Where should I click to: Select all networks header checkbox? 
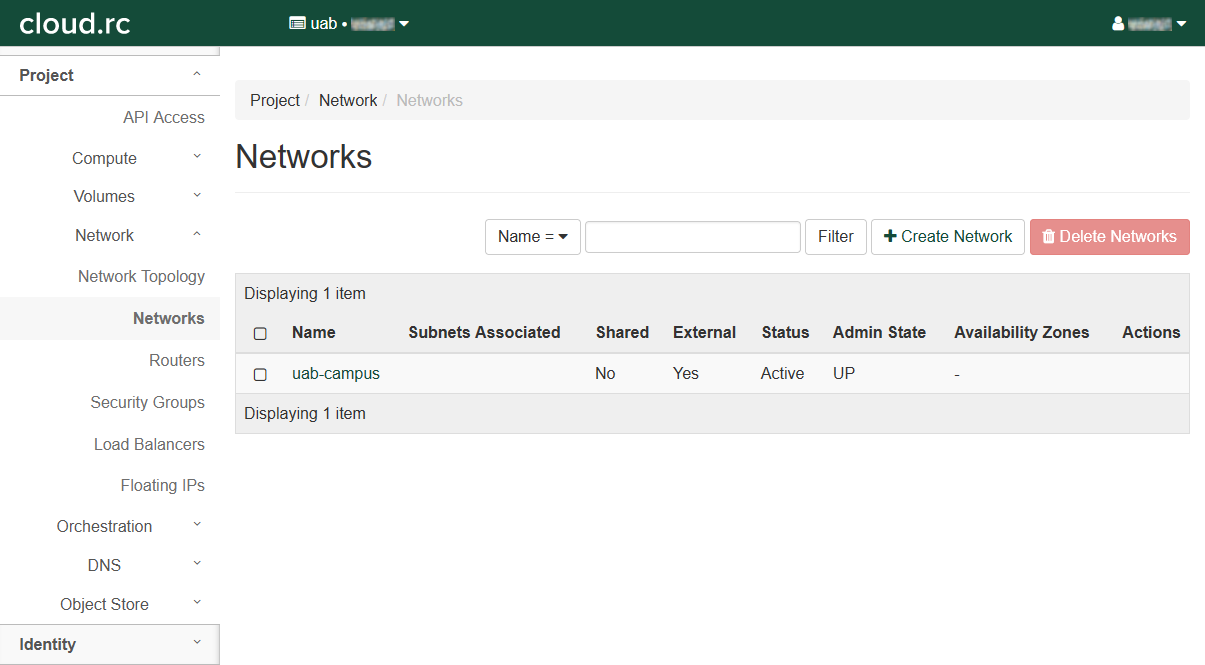click(260, 333)
